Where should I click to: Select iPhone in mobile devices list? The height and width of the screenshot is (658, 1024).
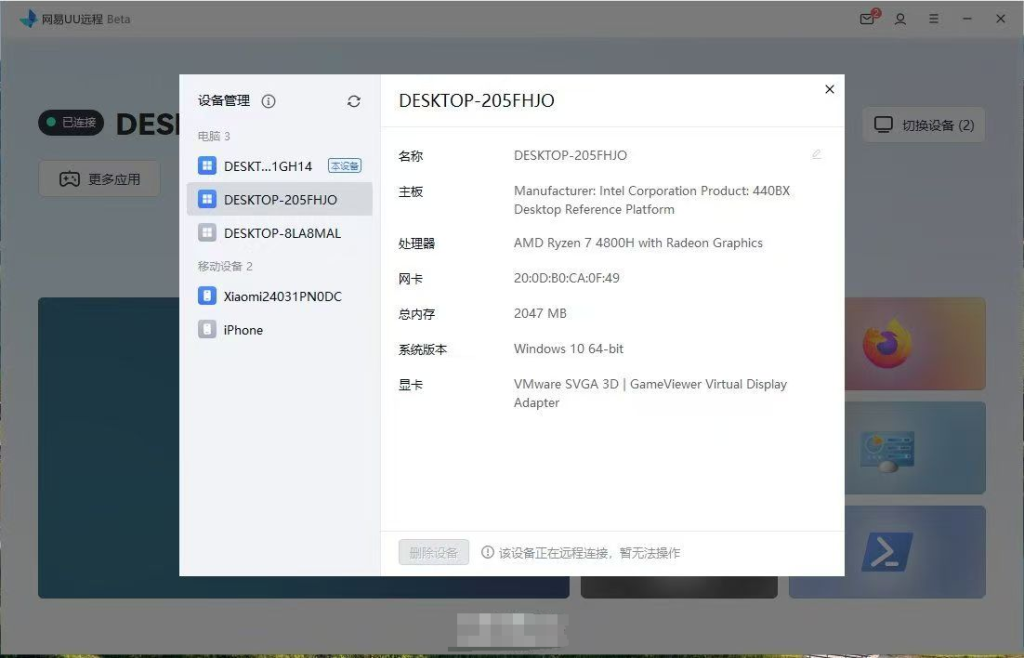[x=243, y=330]
